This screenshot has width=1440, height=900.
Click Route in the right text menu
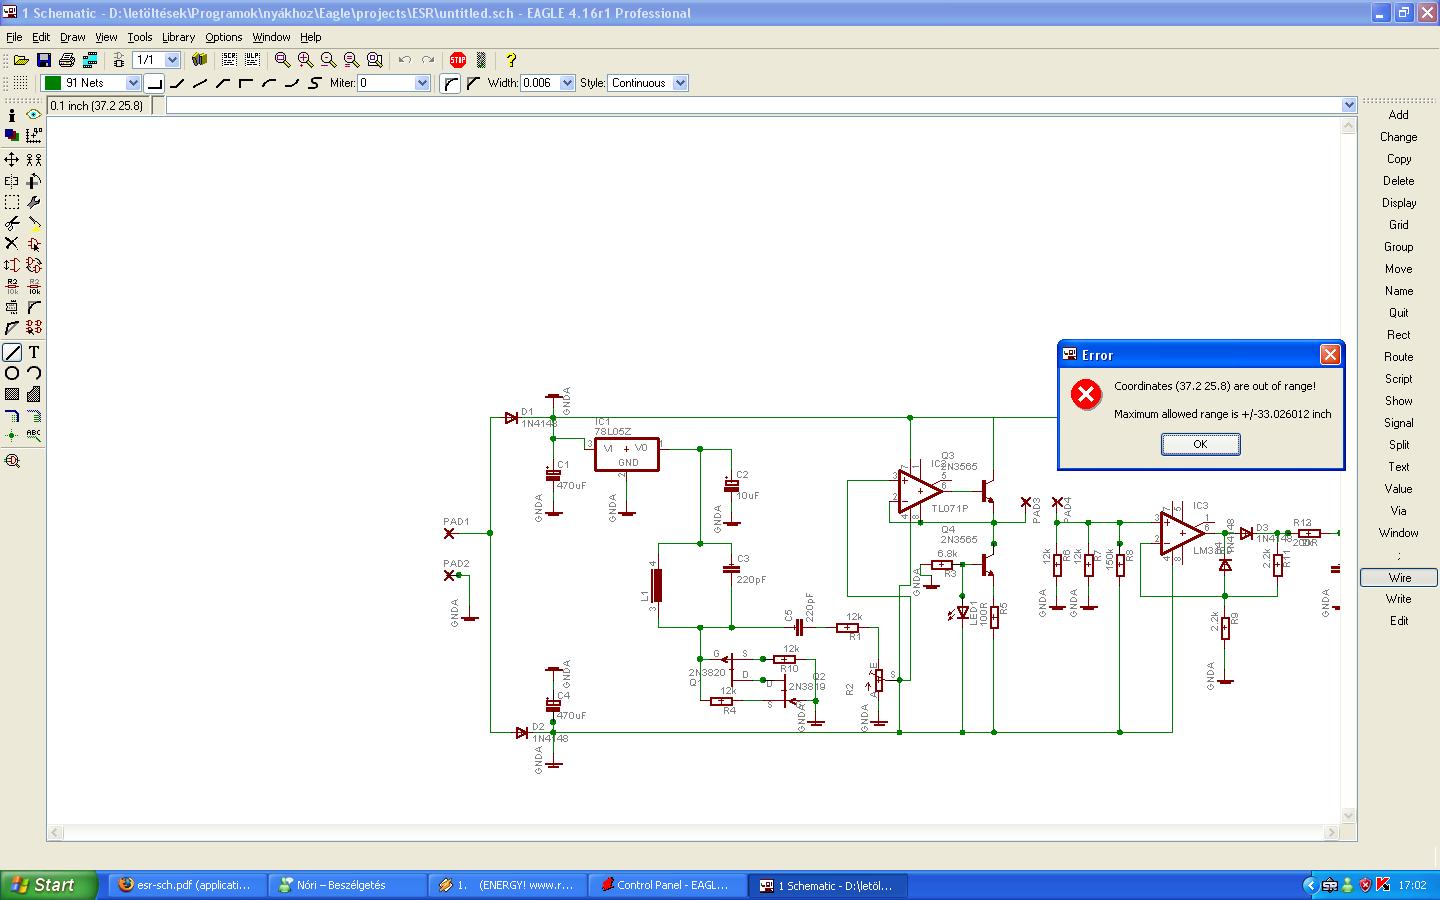(1399, 357)
